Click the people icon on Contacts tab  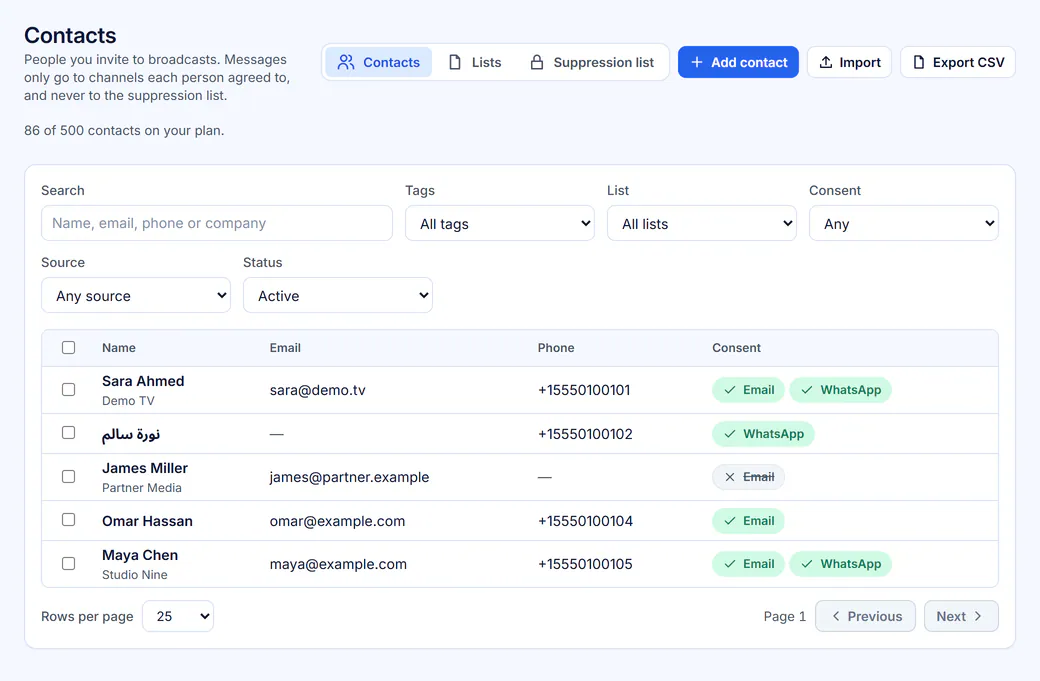coord(346,62)
